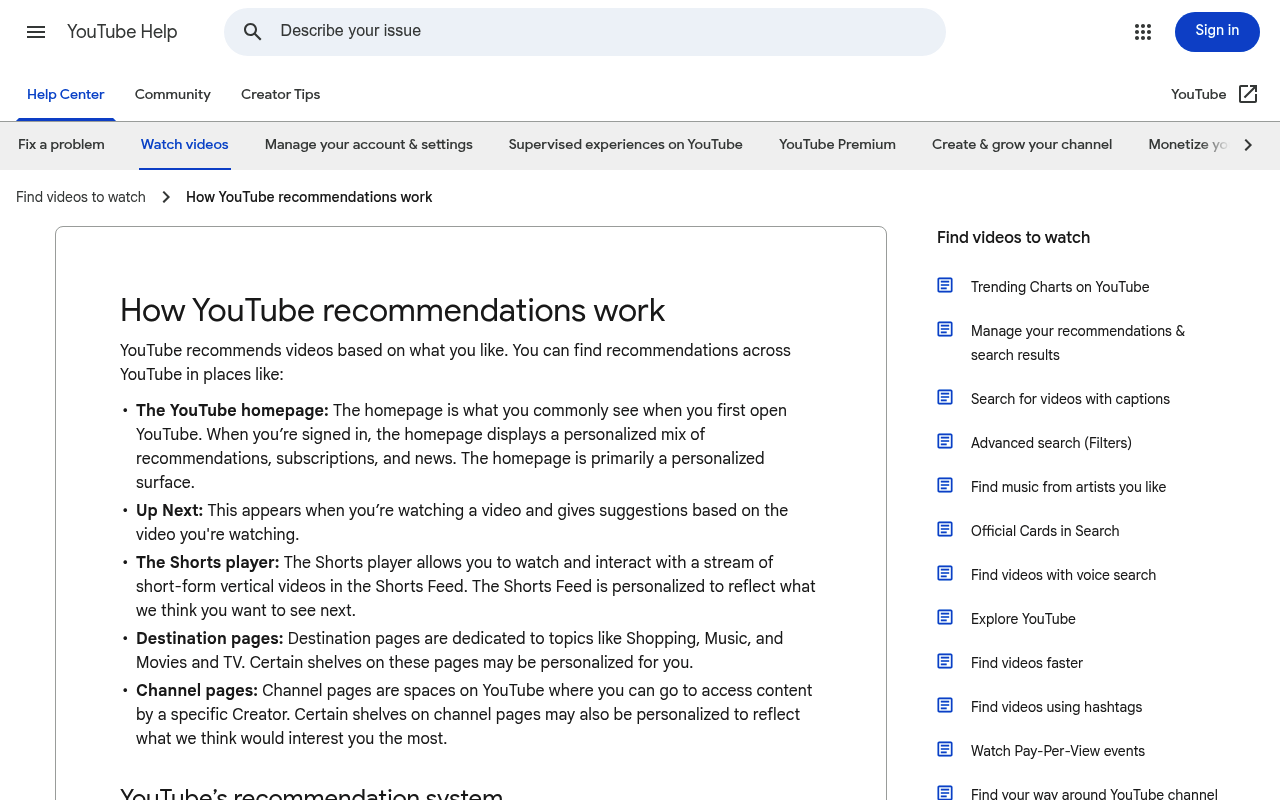Click the search magnifier icon
The height and width of the screenshot is (800, 1280).
(x=253, y=32)
